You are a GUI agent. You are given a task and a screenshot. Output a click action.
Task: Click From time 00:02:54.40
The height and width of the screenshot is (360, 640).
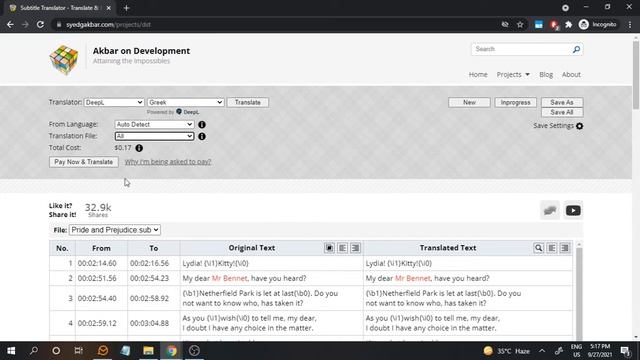point(97,298)
